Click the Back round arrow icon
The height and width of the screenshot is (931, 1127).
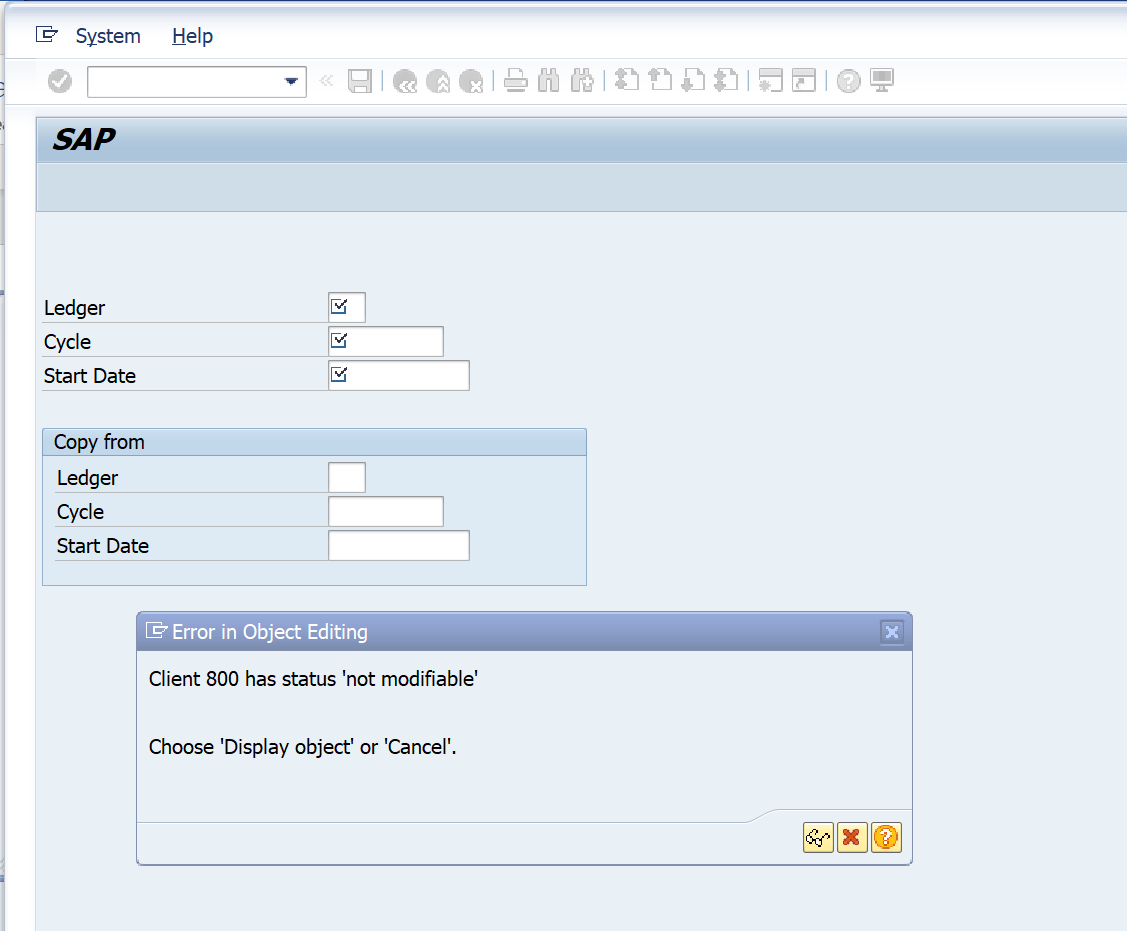405,81
